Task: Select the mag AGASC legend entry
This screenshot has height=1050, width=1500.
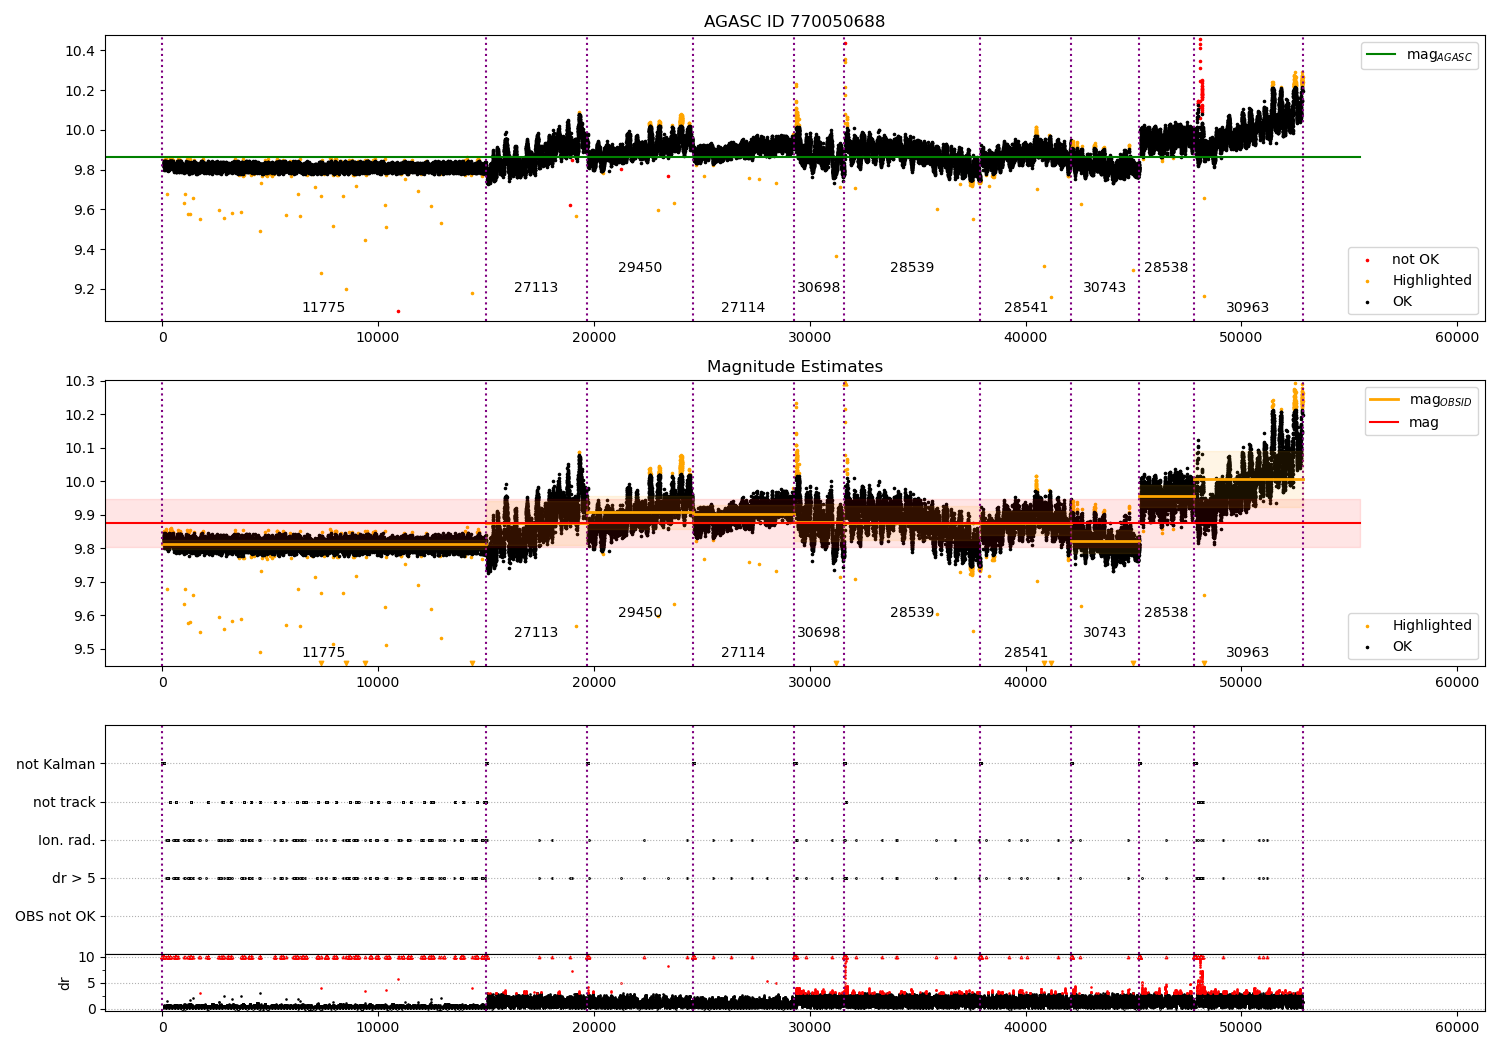Action: (1419, 55)
